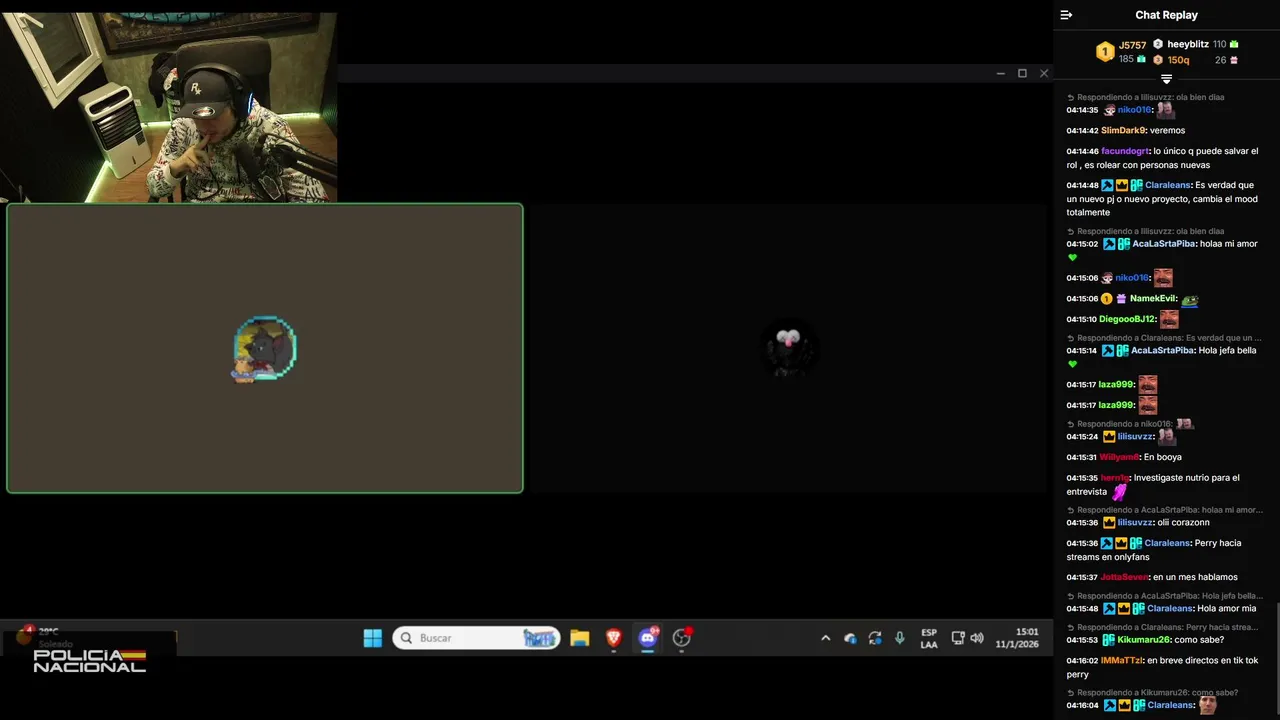This screenshot has height=720, width=1280.
Task: Click the teal gift icon beside 185
Action: (1141, 59)
